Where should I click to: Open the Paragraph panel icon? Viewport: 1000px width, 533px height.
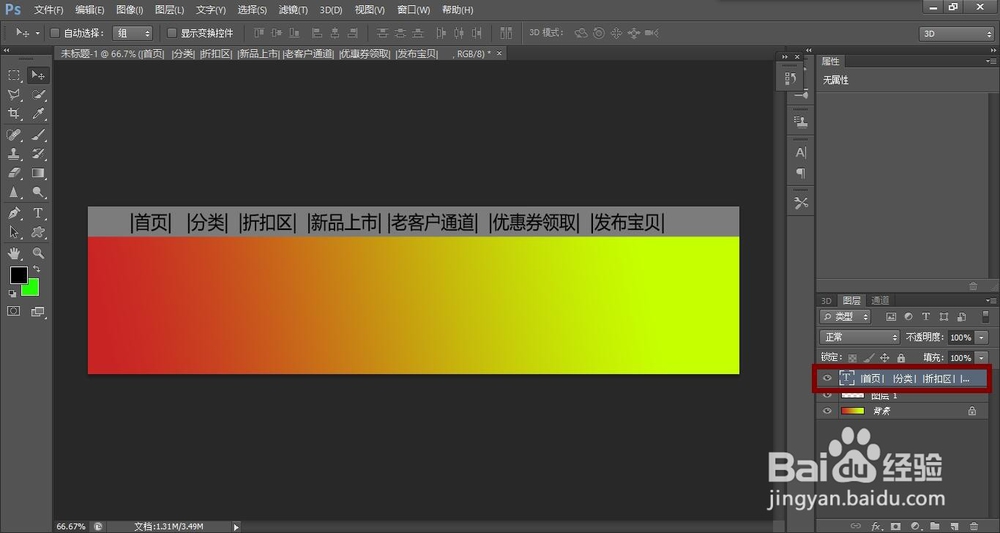click(801, 173)
